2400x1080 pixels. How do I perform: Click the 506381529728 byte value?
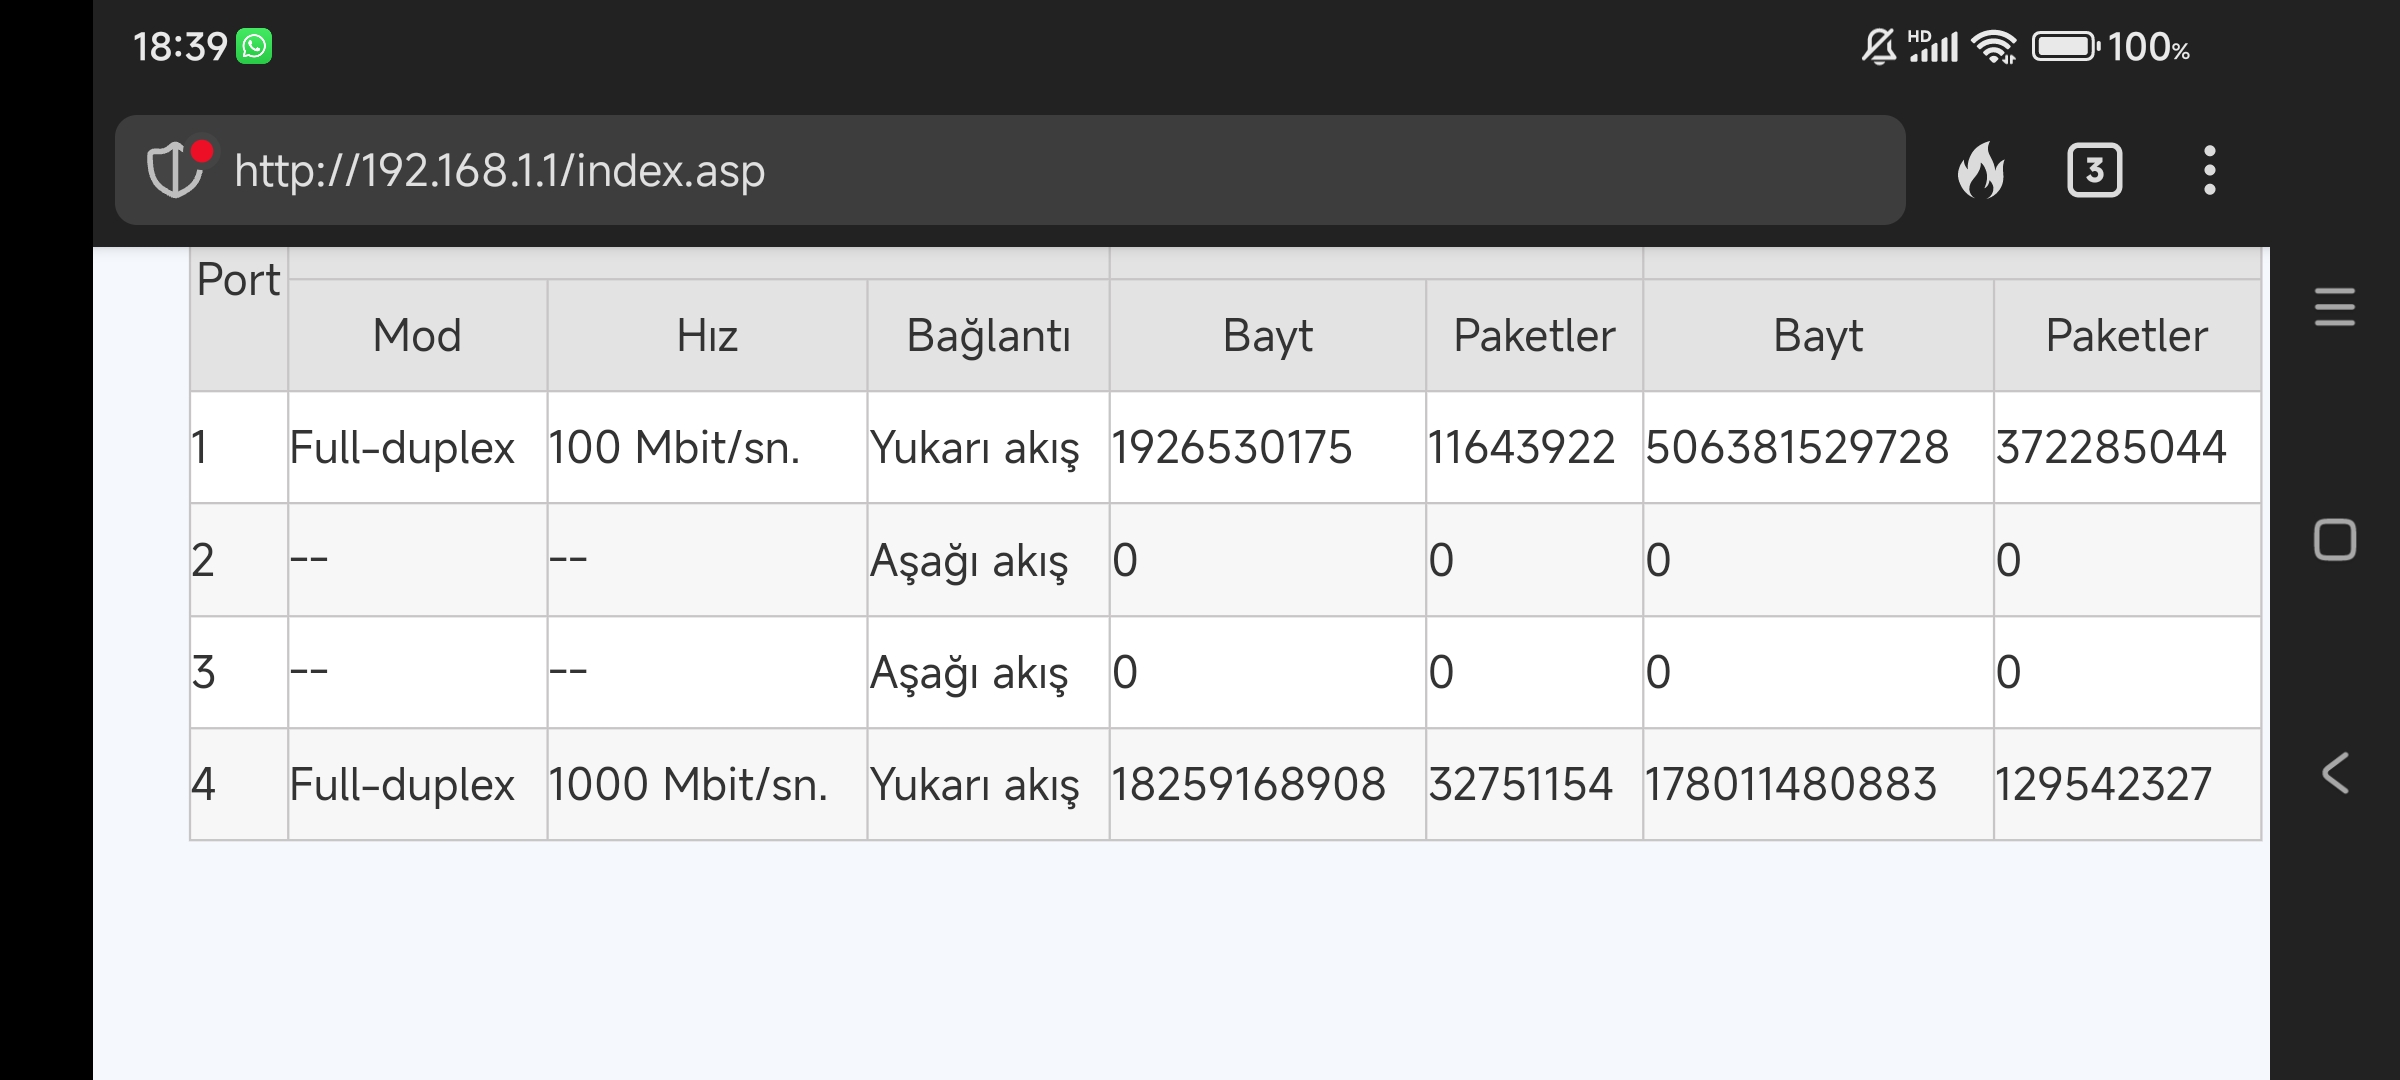tap(1797, 447)
